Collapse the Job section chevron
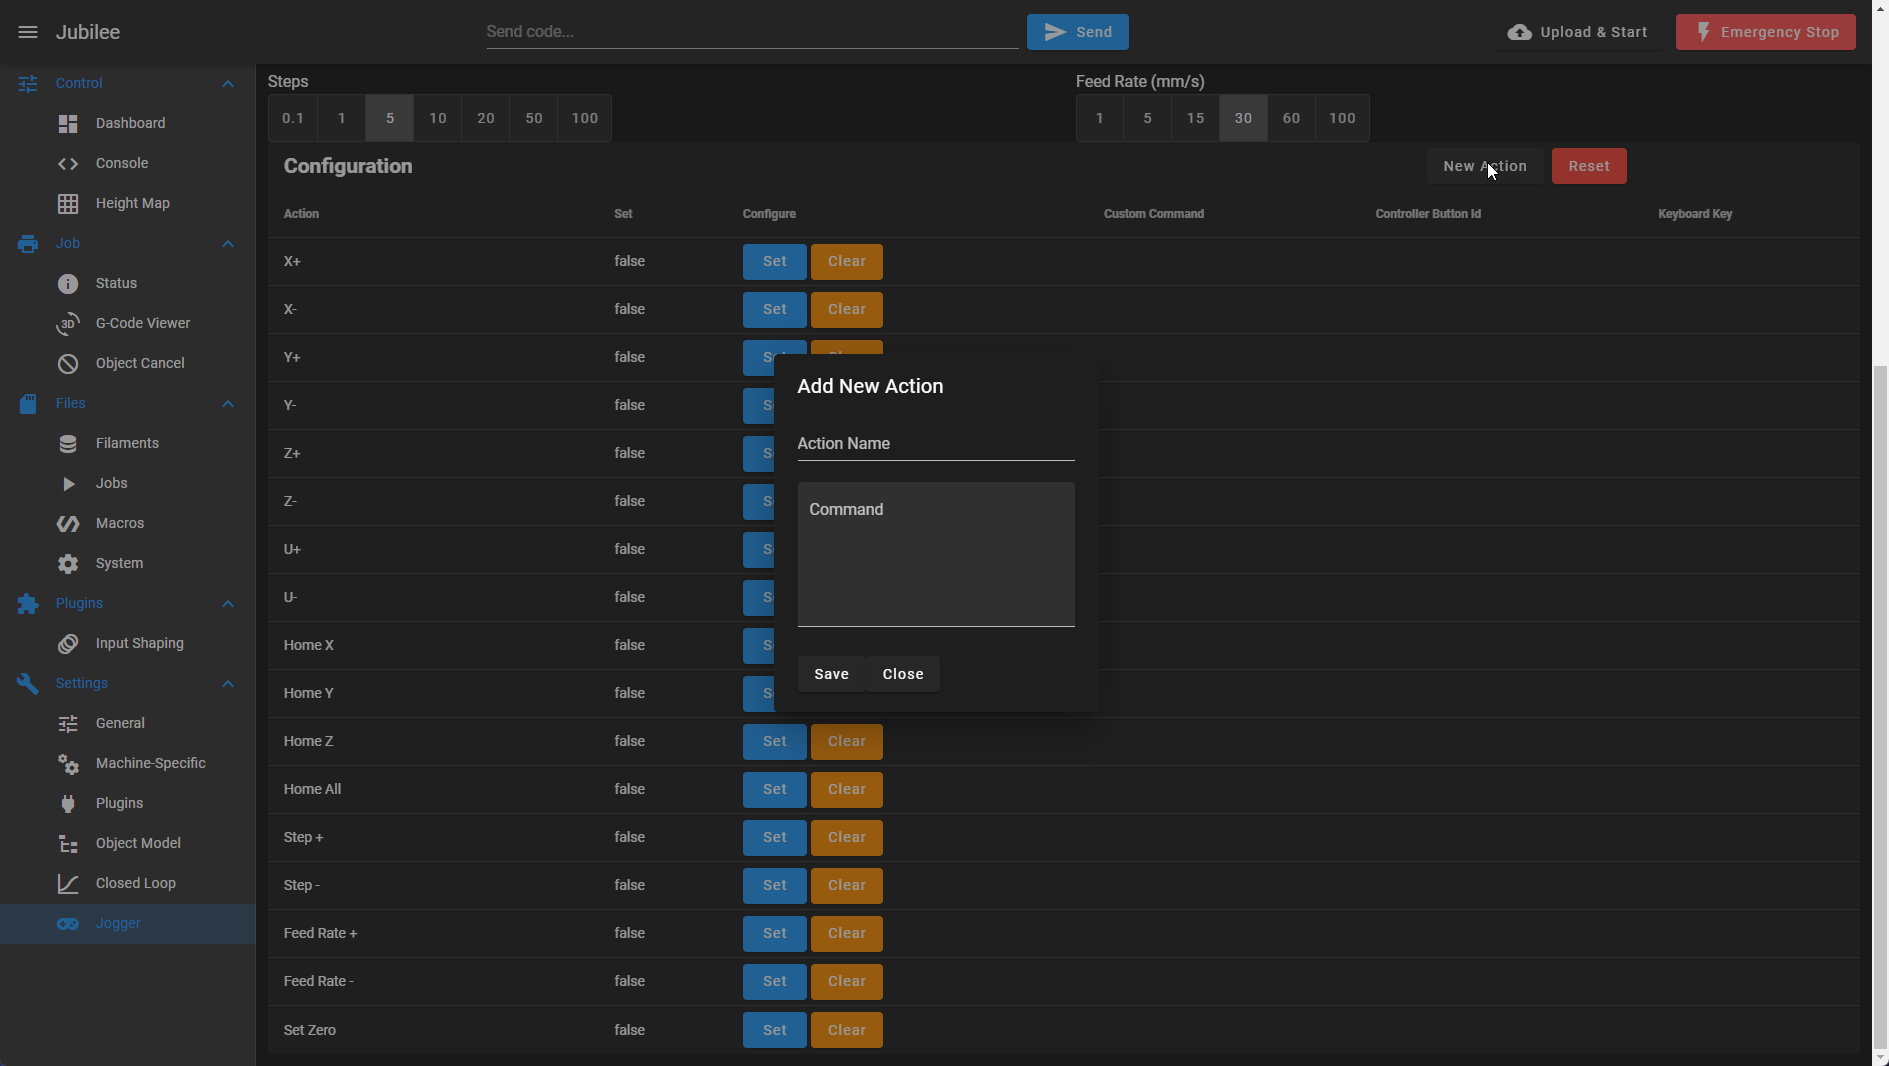This screenshot has height=1066, width=1889. pos(228,243)
